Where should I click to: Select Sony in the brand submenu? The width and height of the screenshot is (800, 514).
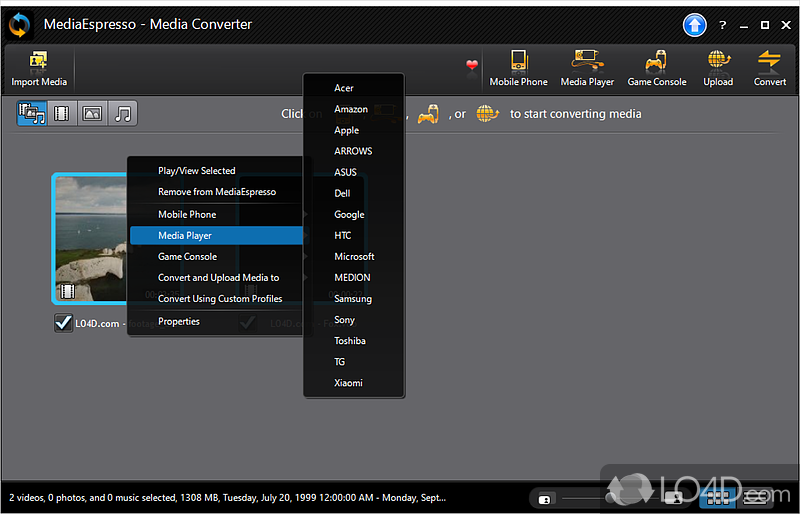[x=354, y=320]
